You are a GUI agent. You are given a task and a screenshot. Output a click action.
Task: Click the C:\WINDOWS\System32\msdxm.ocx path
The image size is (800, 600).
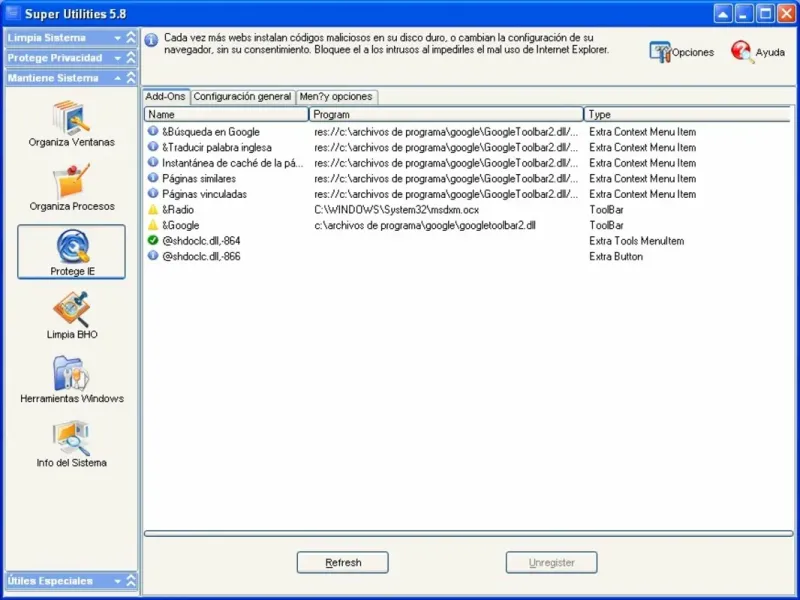tap(396, 210)
